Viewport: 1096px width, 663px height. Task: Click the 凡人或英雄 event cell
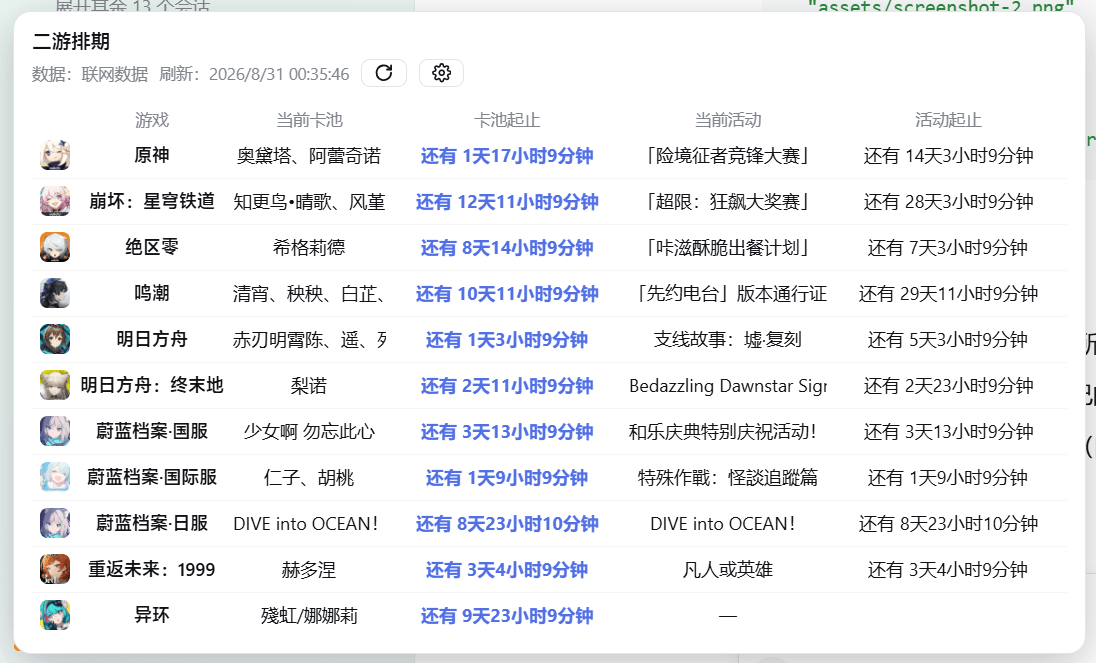point(728,570)
